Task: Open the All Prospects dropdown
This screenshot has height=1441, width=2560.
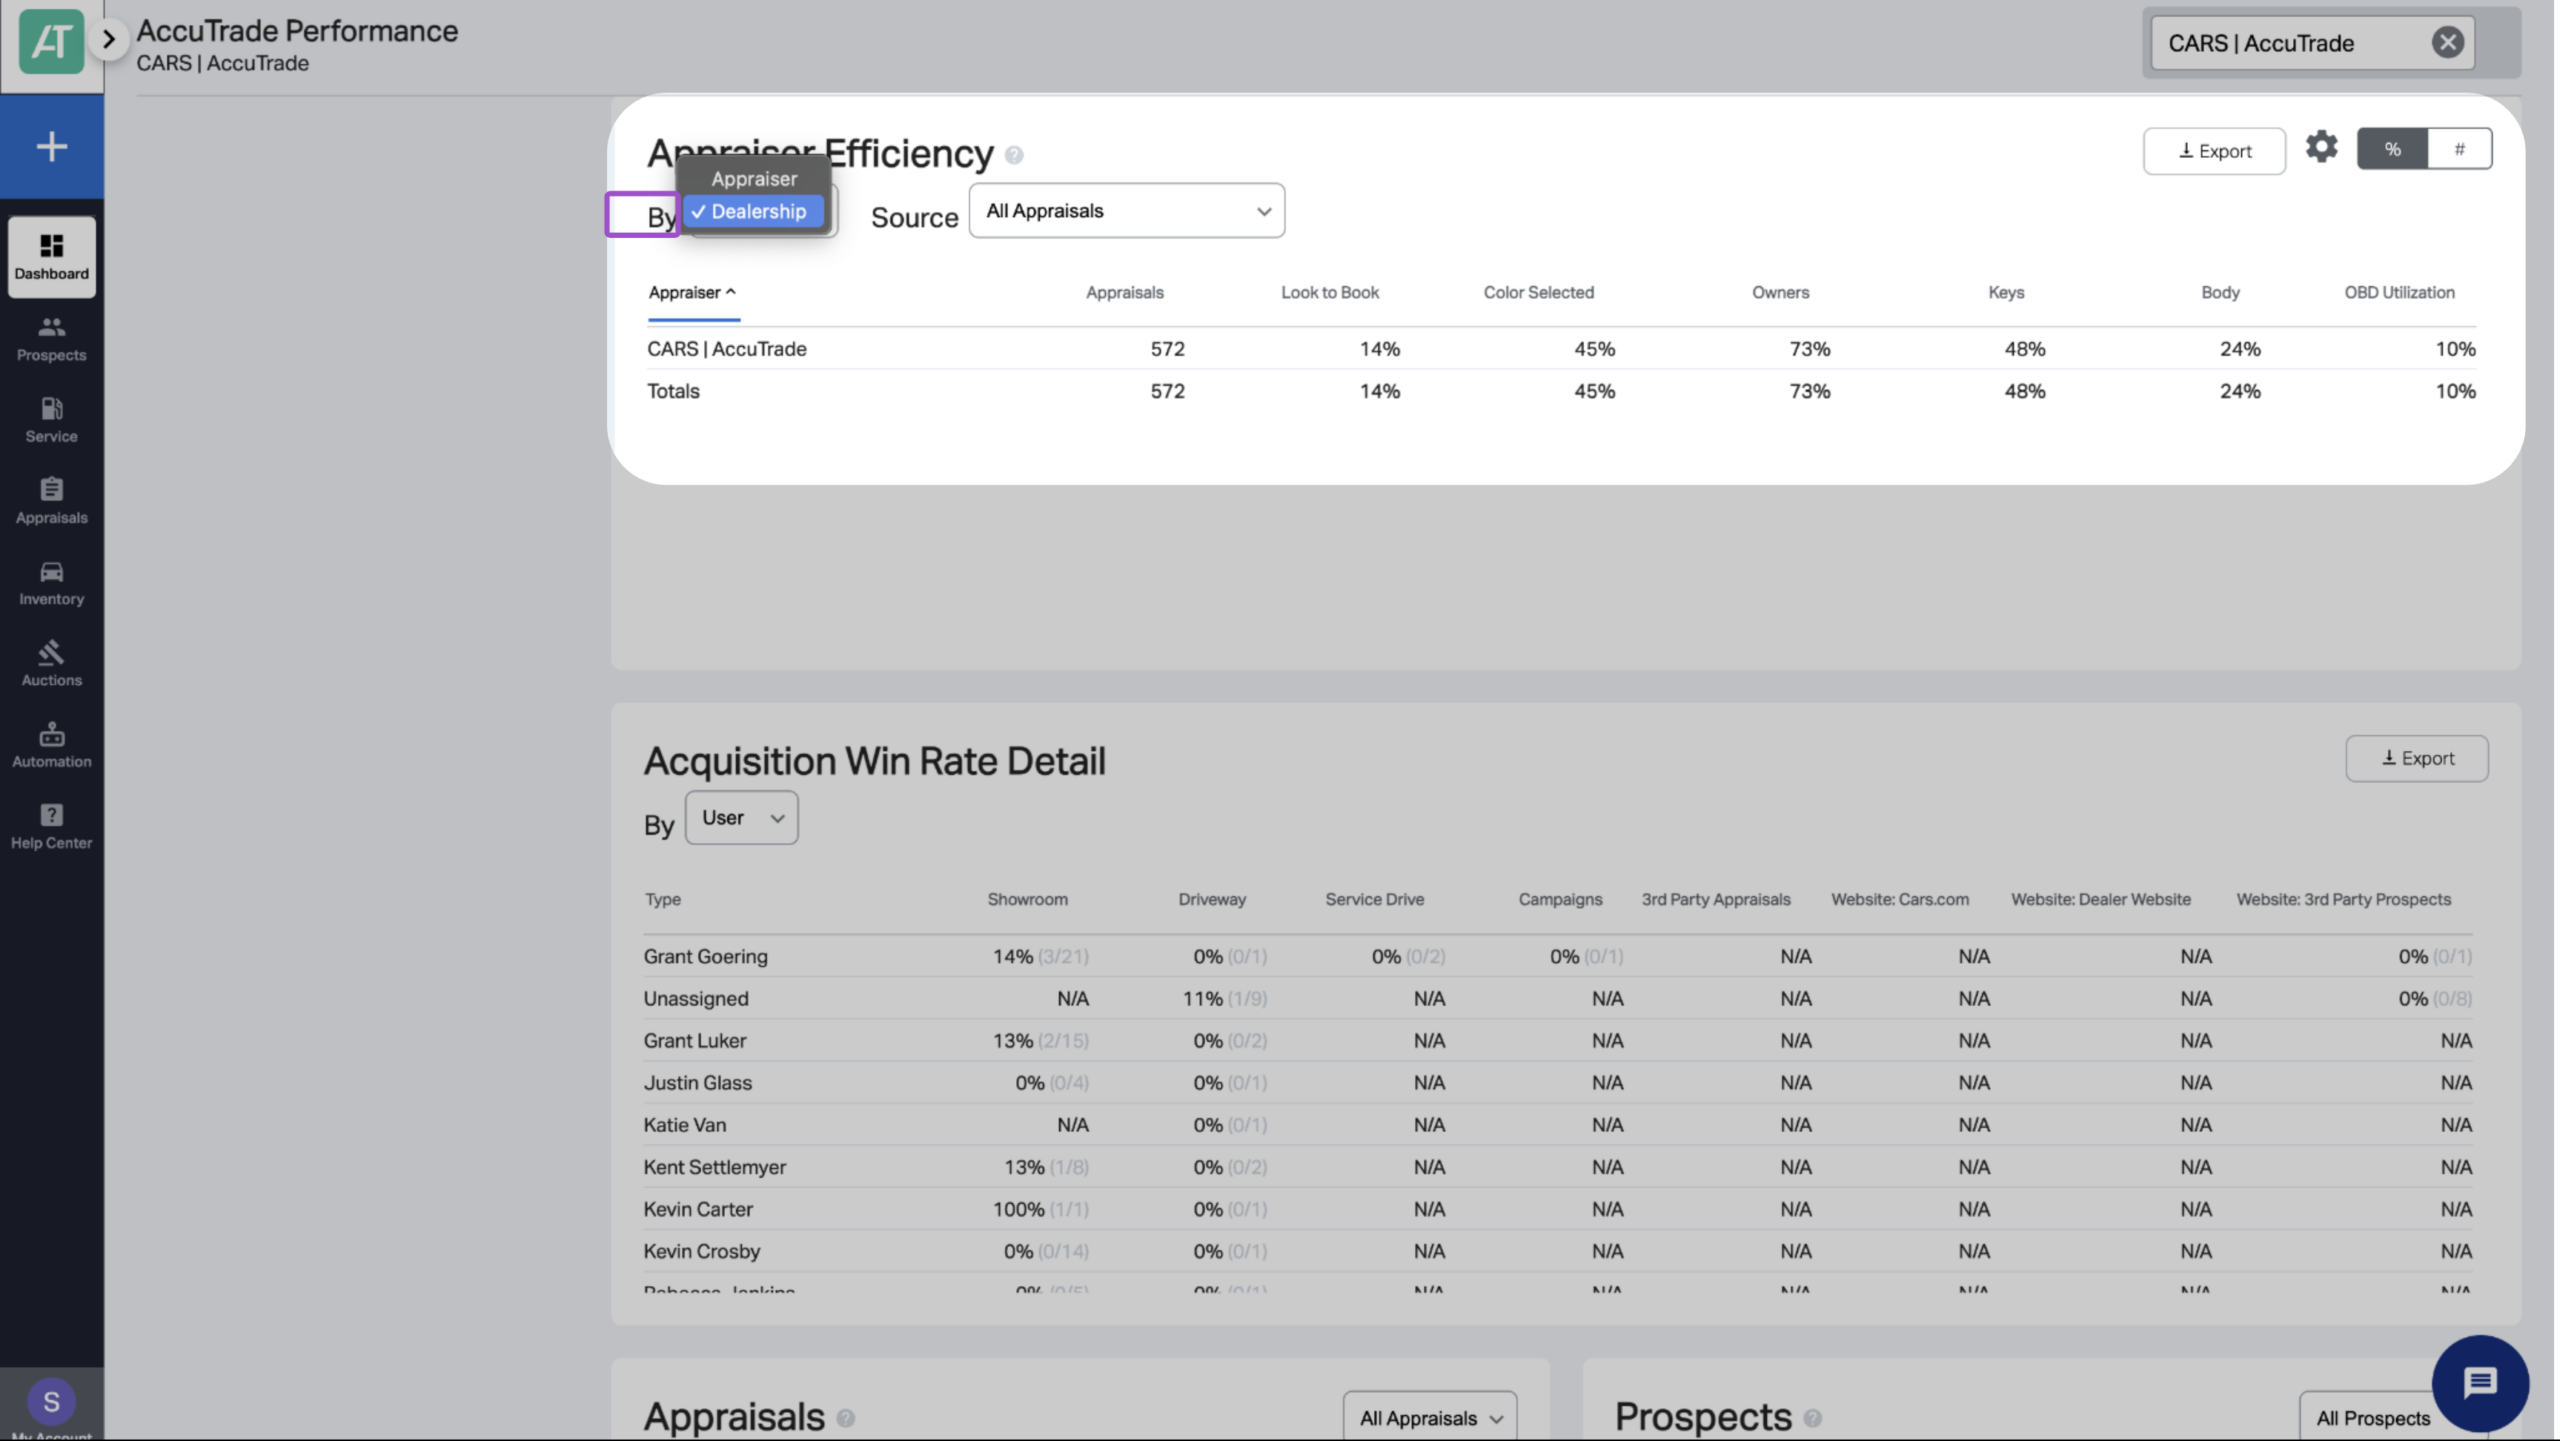Action: pos(2371,1418)
